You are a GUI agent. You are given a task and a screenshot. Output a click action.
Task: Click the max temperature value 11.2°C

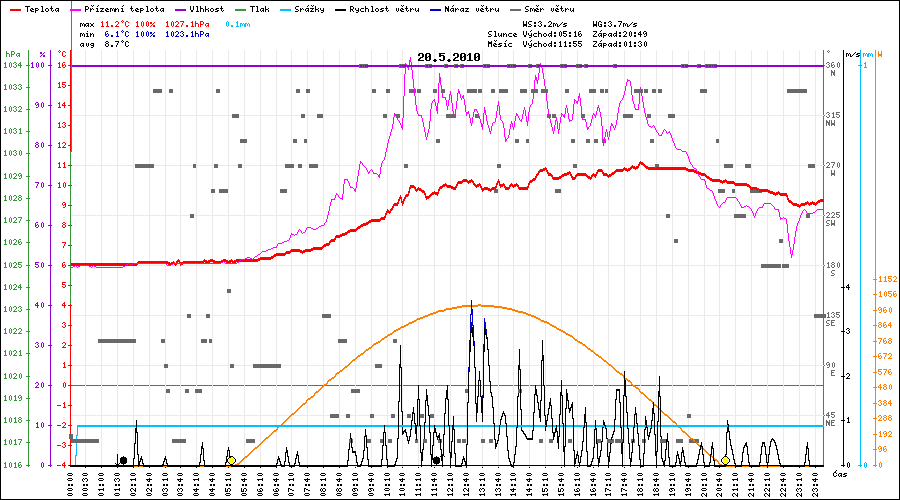(115, 25)
